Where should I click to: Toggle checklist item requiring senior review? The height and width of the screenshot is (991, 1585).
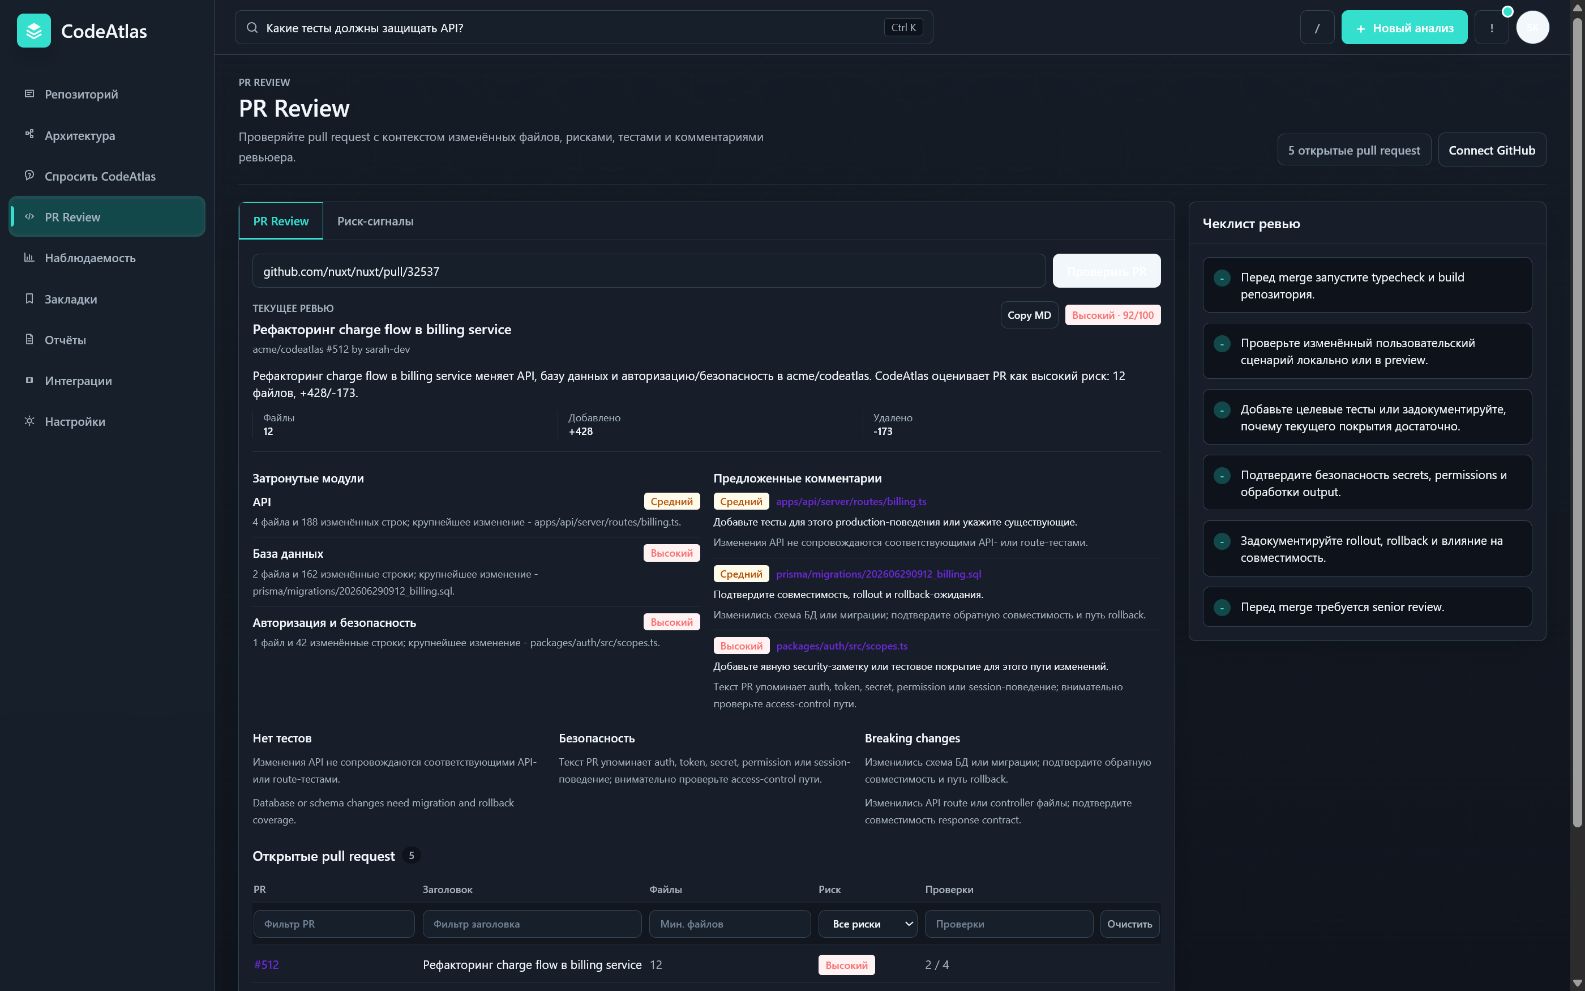tap(1222, 607)
